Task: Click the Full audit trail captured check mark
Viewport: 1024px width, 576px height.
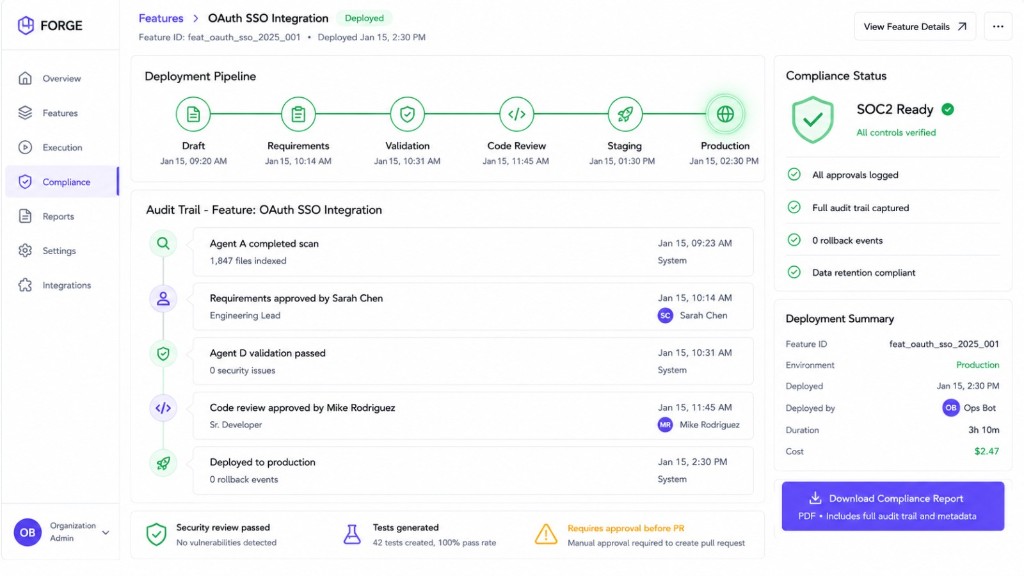Action: tap(794, 207)
